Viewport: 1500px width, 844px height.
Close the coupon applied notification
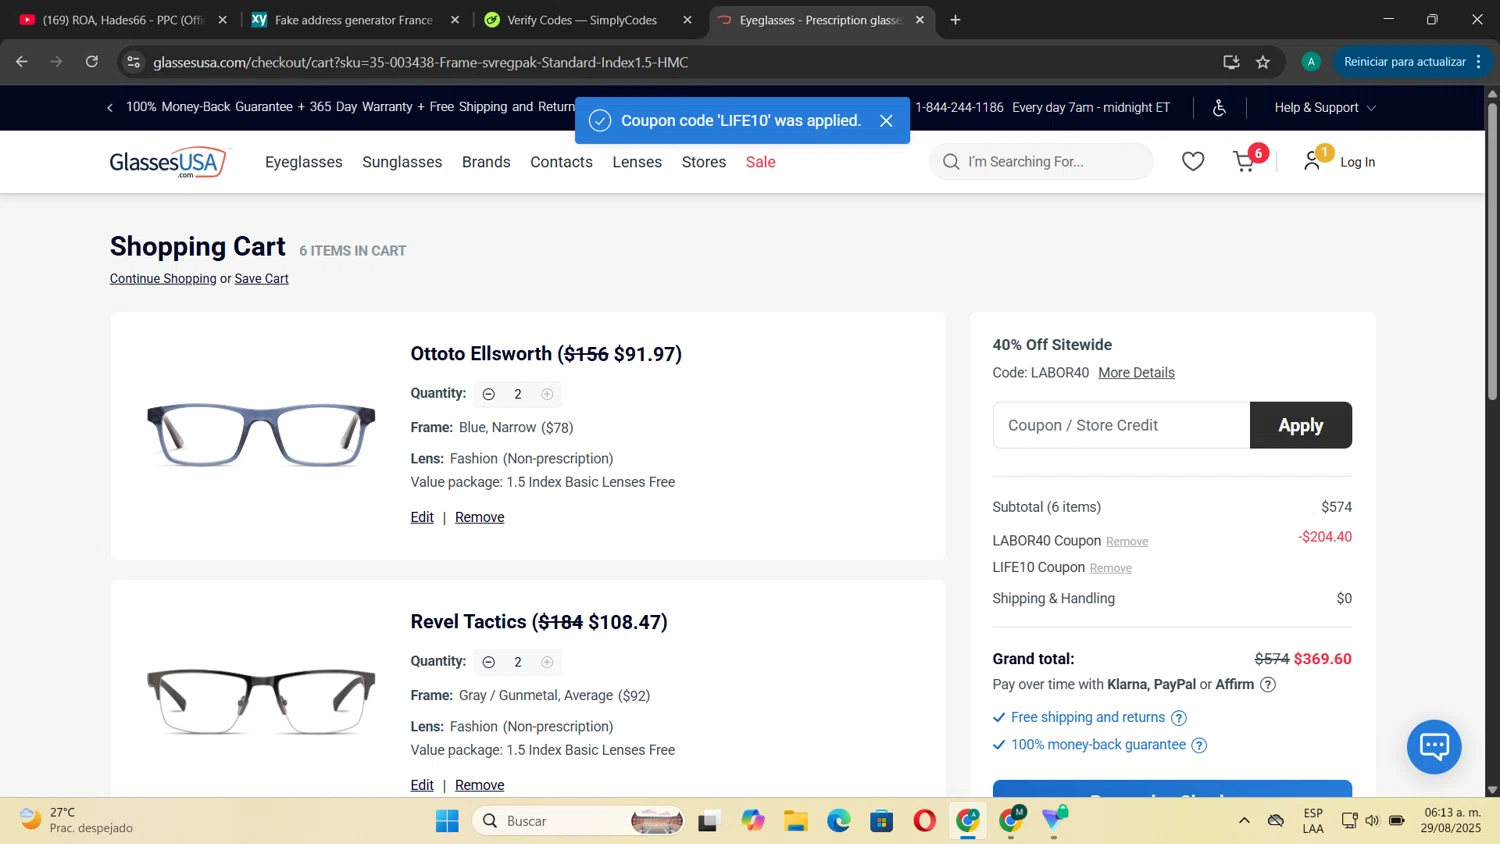(886, 121)
